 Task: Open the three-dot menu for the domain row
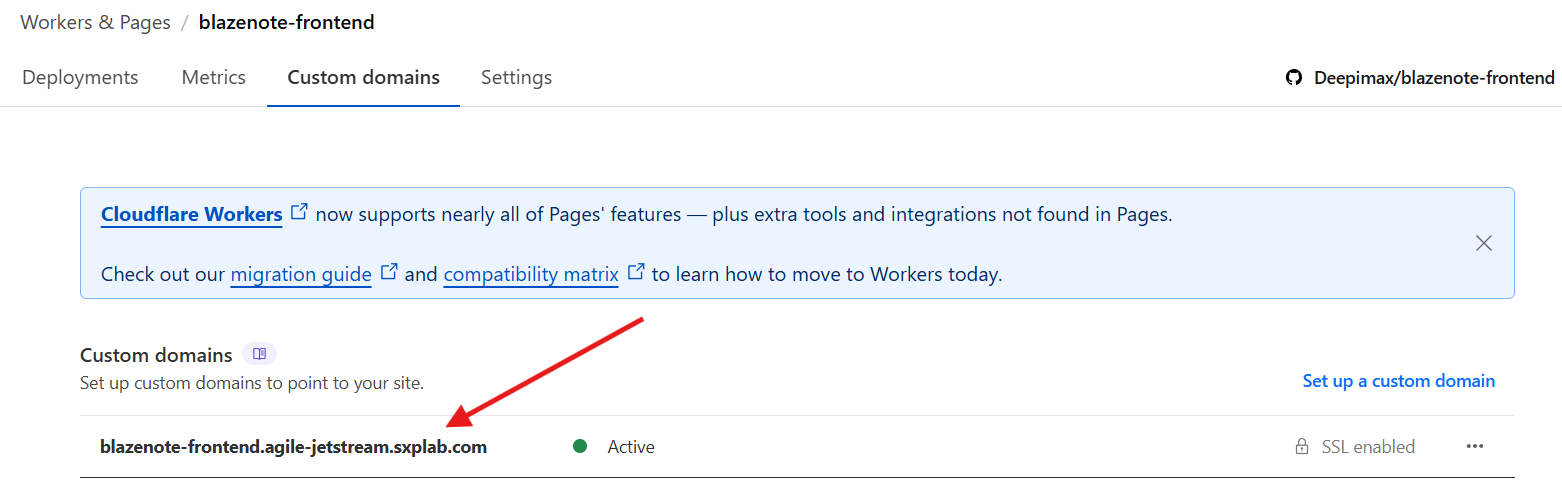click(x=1475, y=447)
